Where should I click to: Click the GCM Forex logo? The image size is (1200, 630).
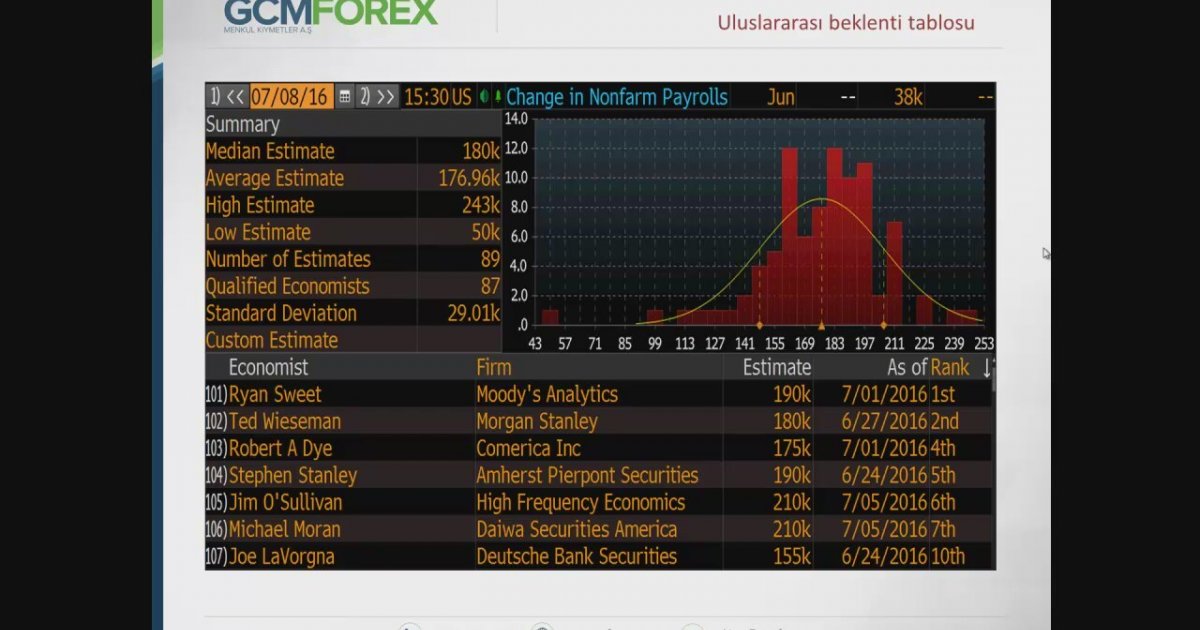tap(331, 16)
